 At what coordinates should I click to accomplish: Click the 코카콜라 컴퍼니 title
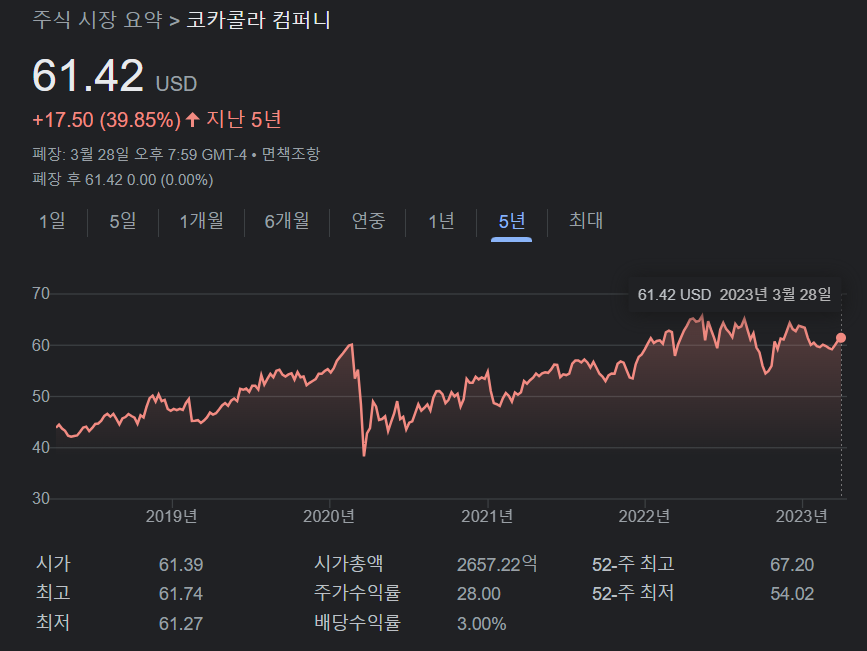point(258,20)
